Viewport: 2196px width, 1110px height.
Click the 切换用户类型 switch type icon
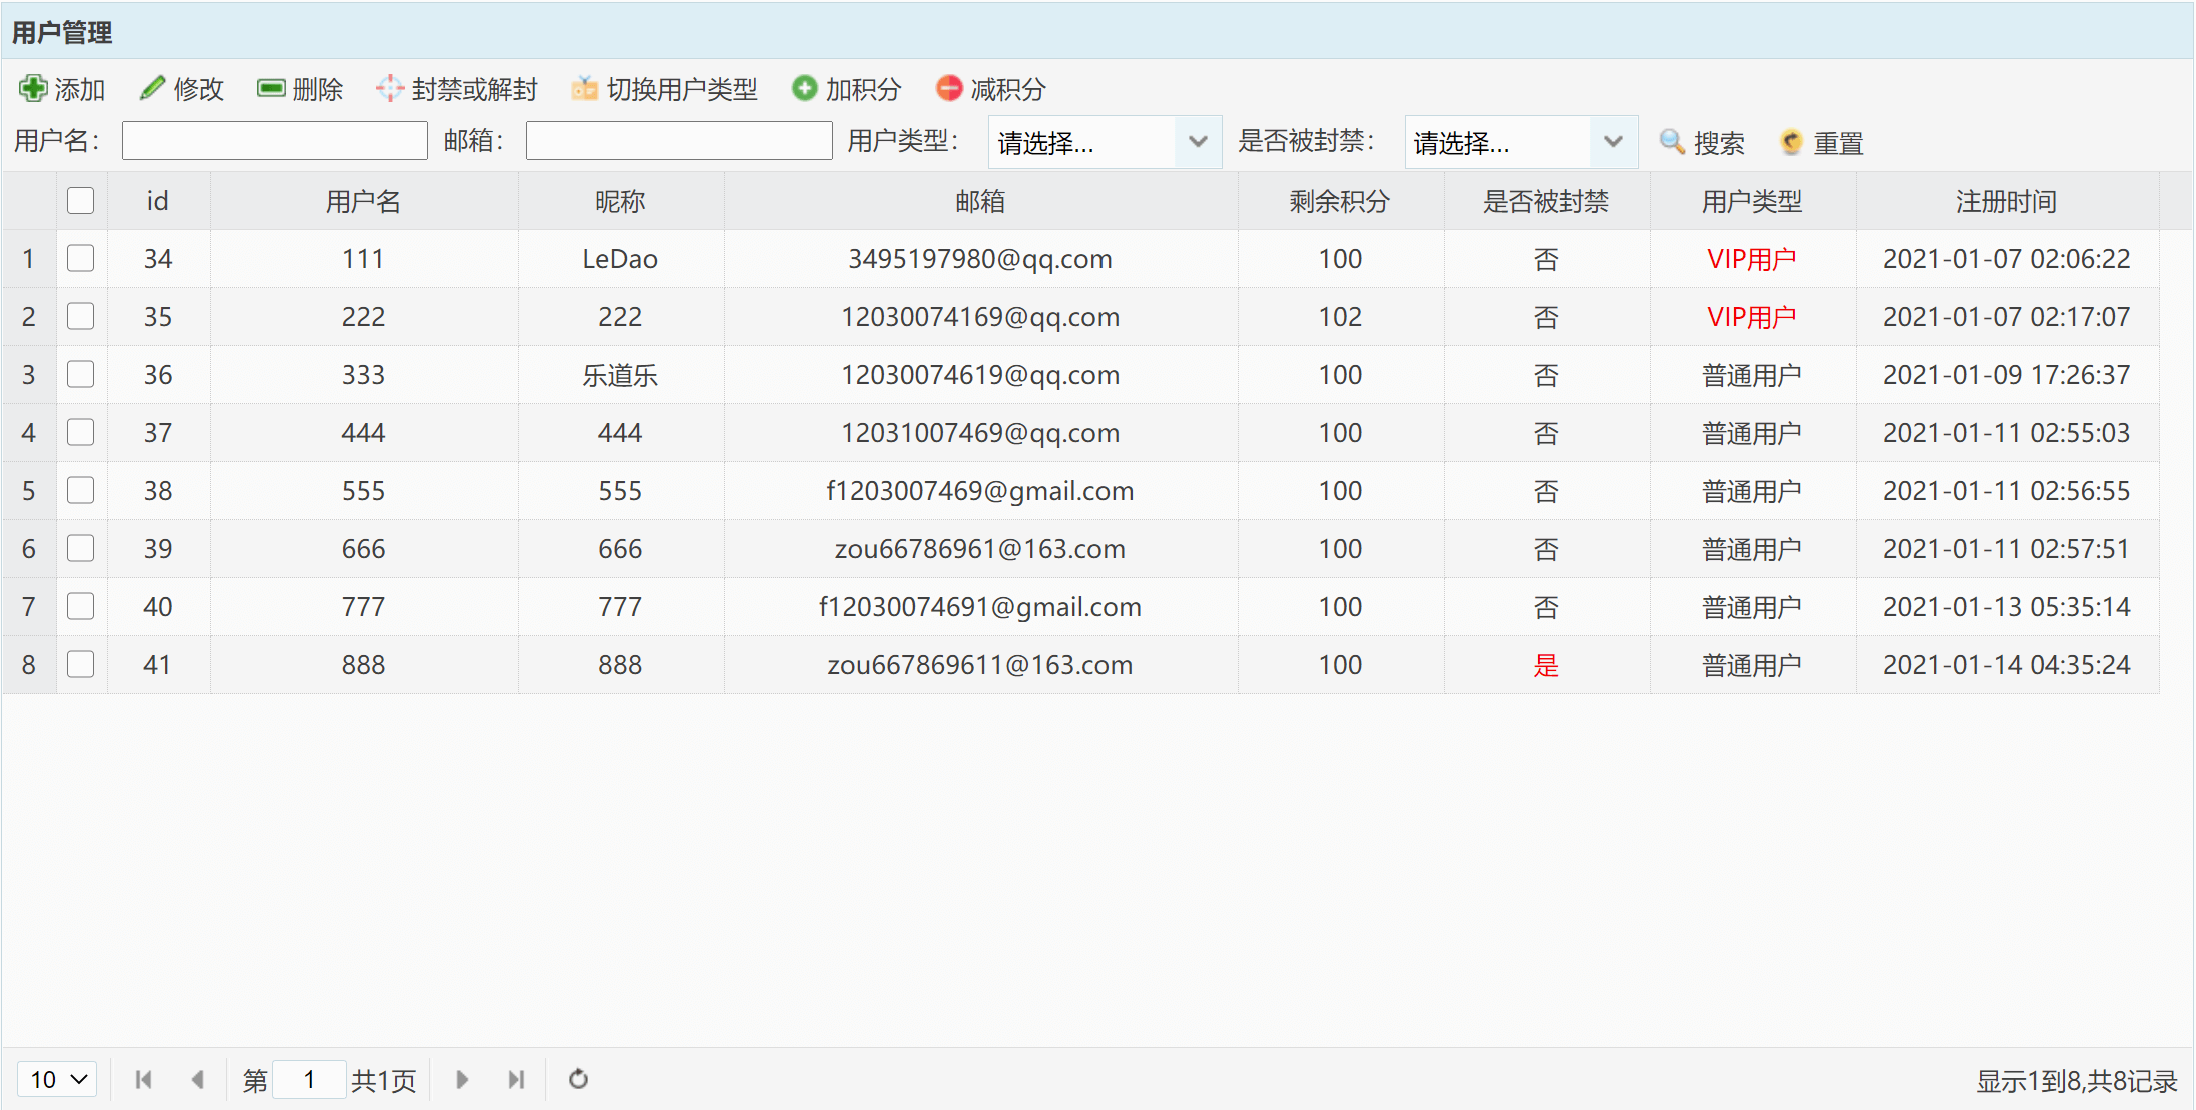point(584,89)
